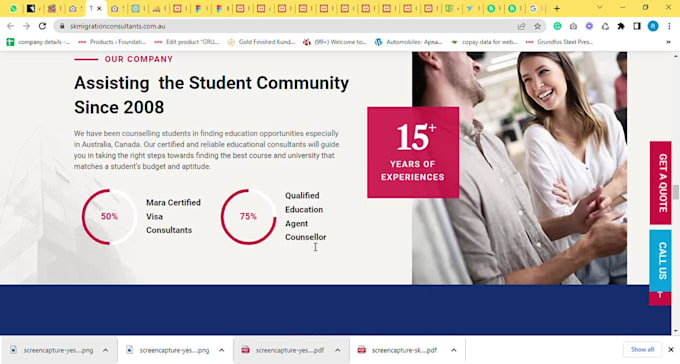Open Chrome's three-dot menu
Image resolution: width=680 pixels, height=364 pixels.
tap(669, 26)
